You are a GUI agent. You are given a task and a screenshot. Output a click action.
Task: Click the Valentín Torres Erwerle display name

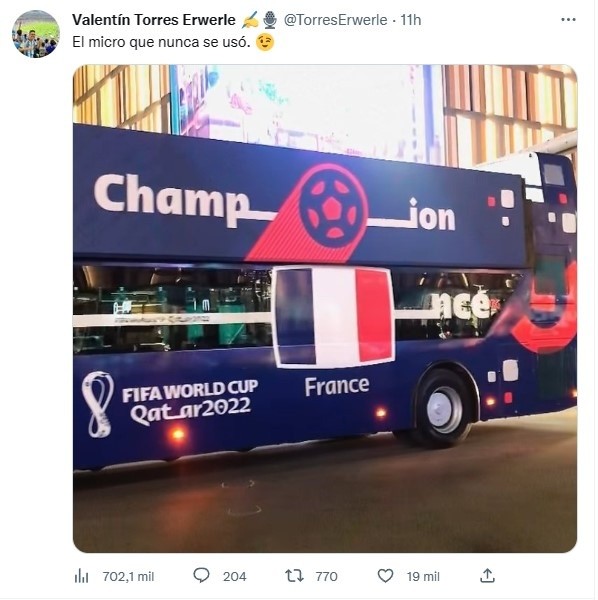[x=154, y=20]
